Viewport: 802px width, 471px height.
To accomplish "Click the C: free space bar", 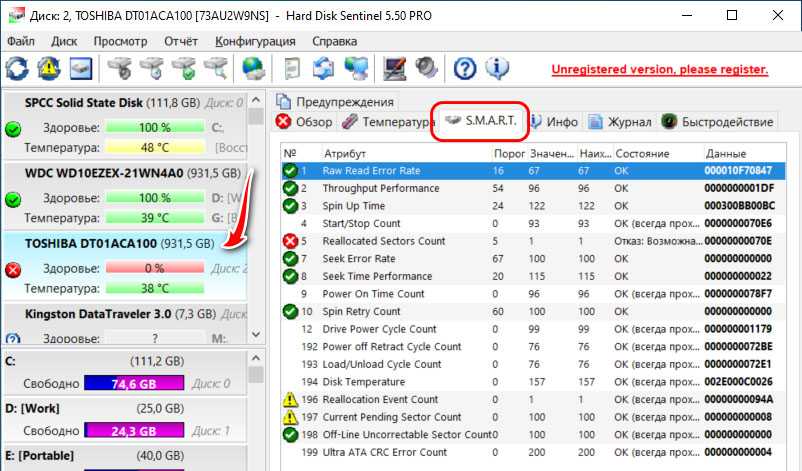I will (x=134, y=383).
